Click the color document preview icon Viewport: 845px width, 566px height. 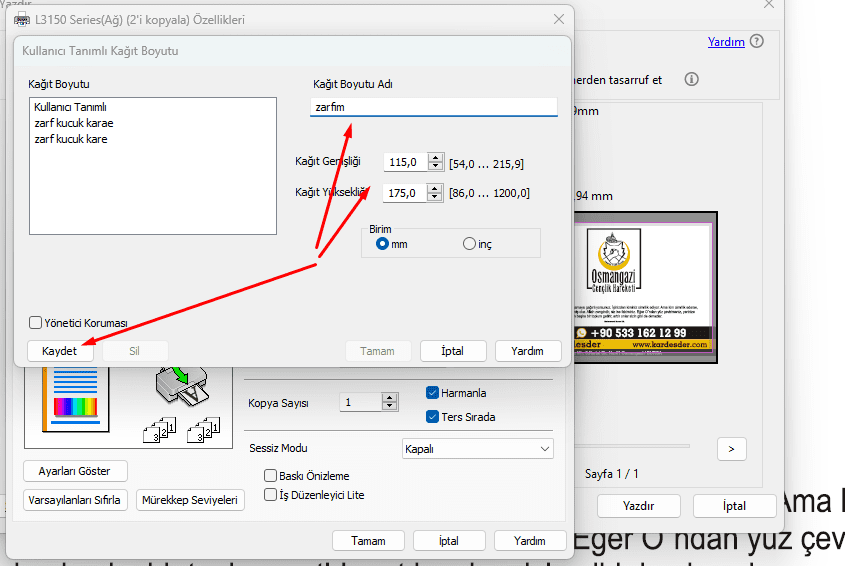pyautogui.click(x=75, y=399)
